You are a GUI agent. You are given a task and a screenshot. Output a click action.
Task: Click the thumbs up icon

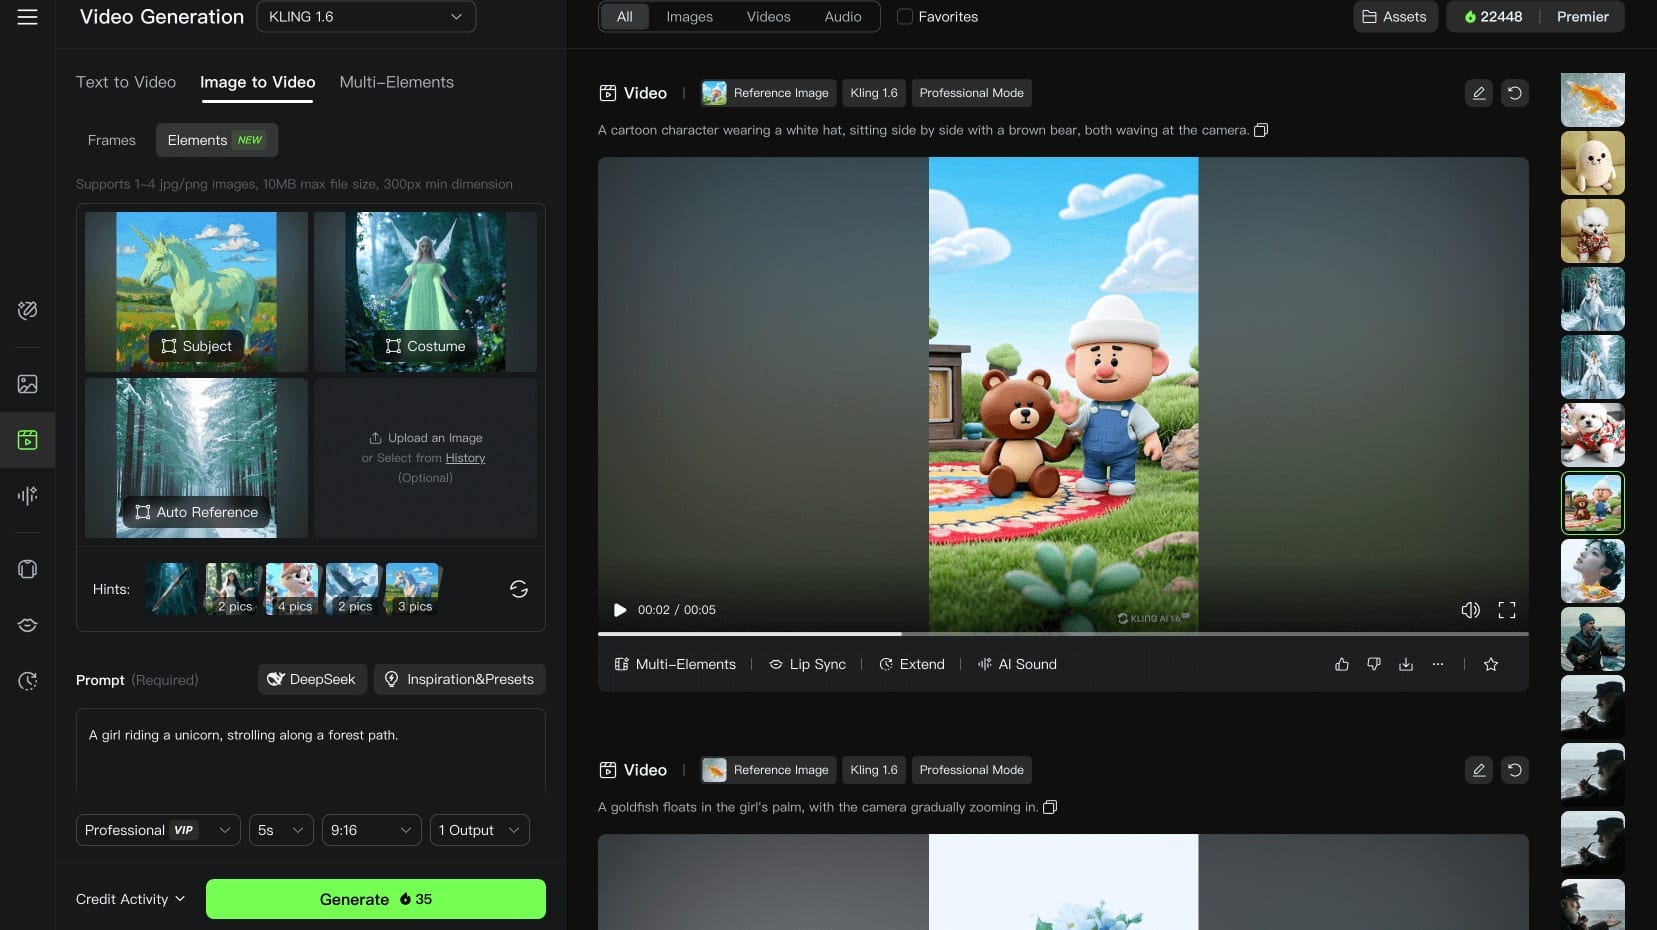pos(1341,664)
